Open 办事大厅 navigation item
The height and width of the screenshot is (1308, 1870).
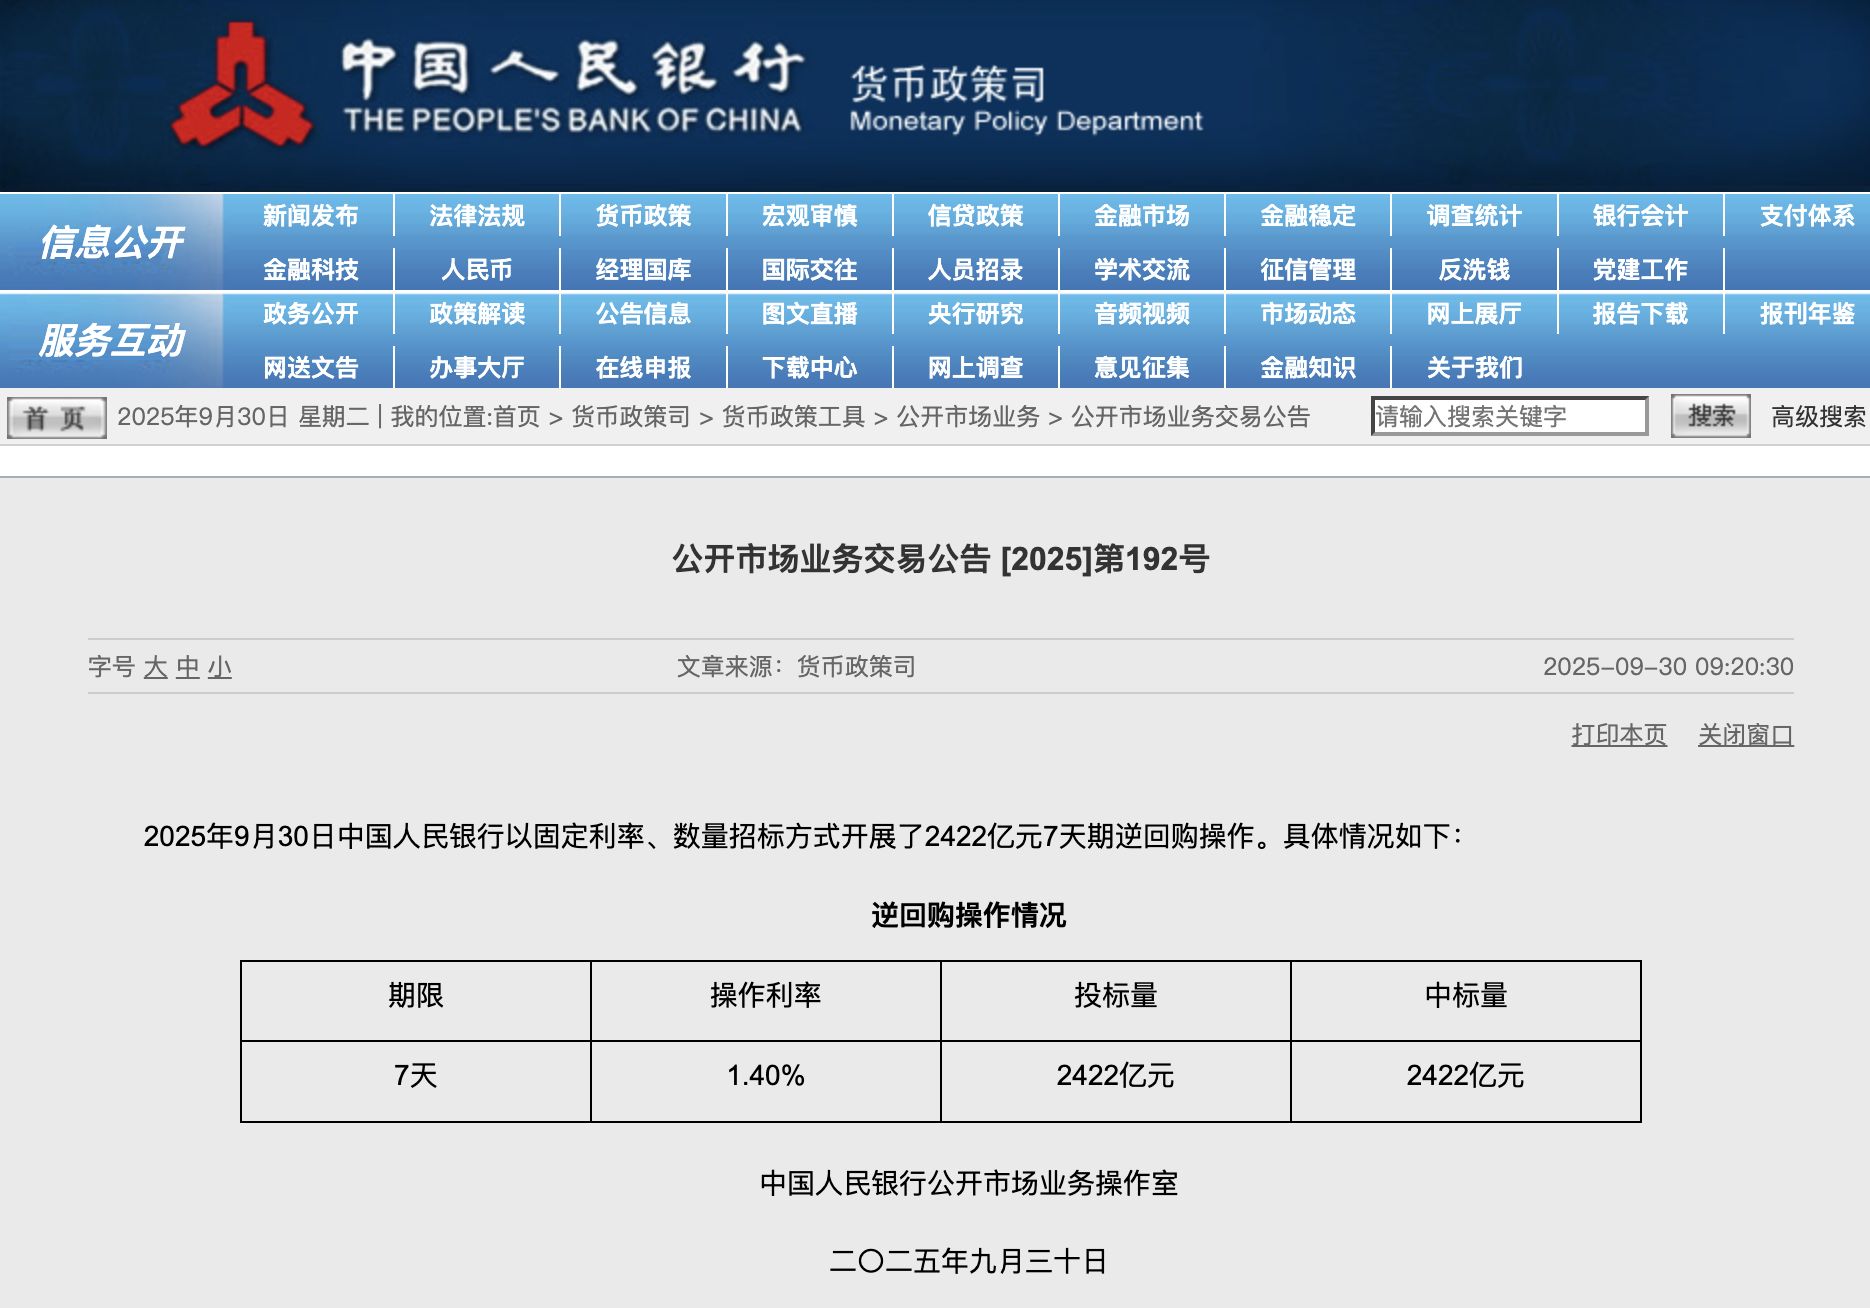pos(477,367)
